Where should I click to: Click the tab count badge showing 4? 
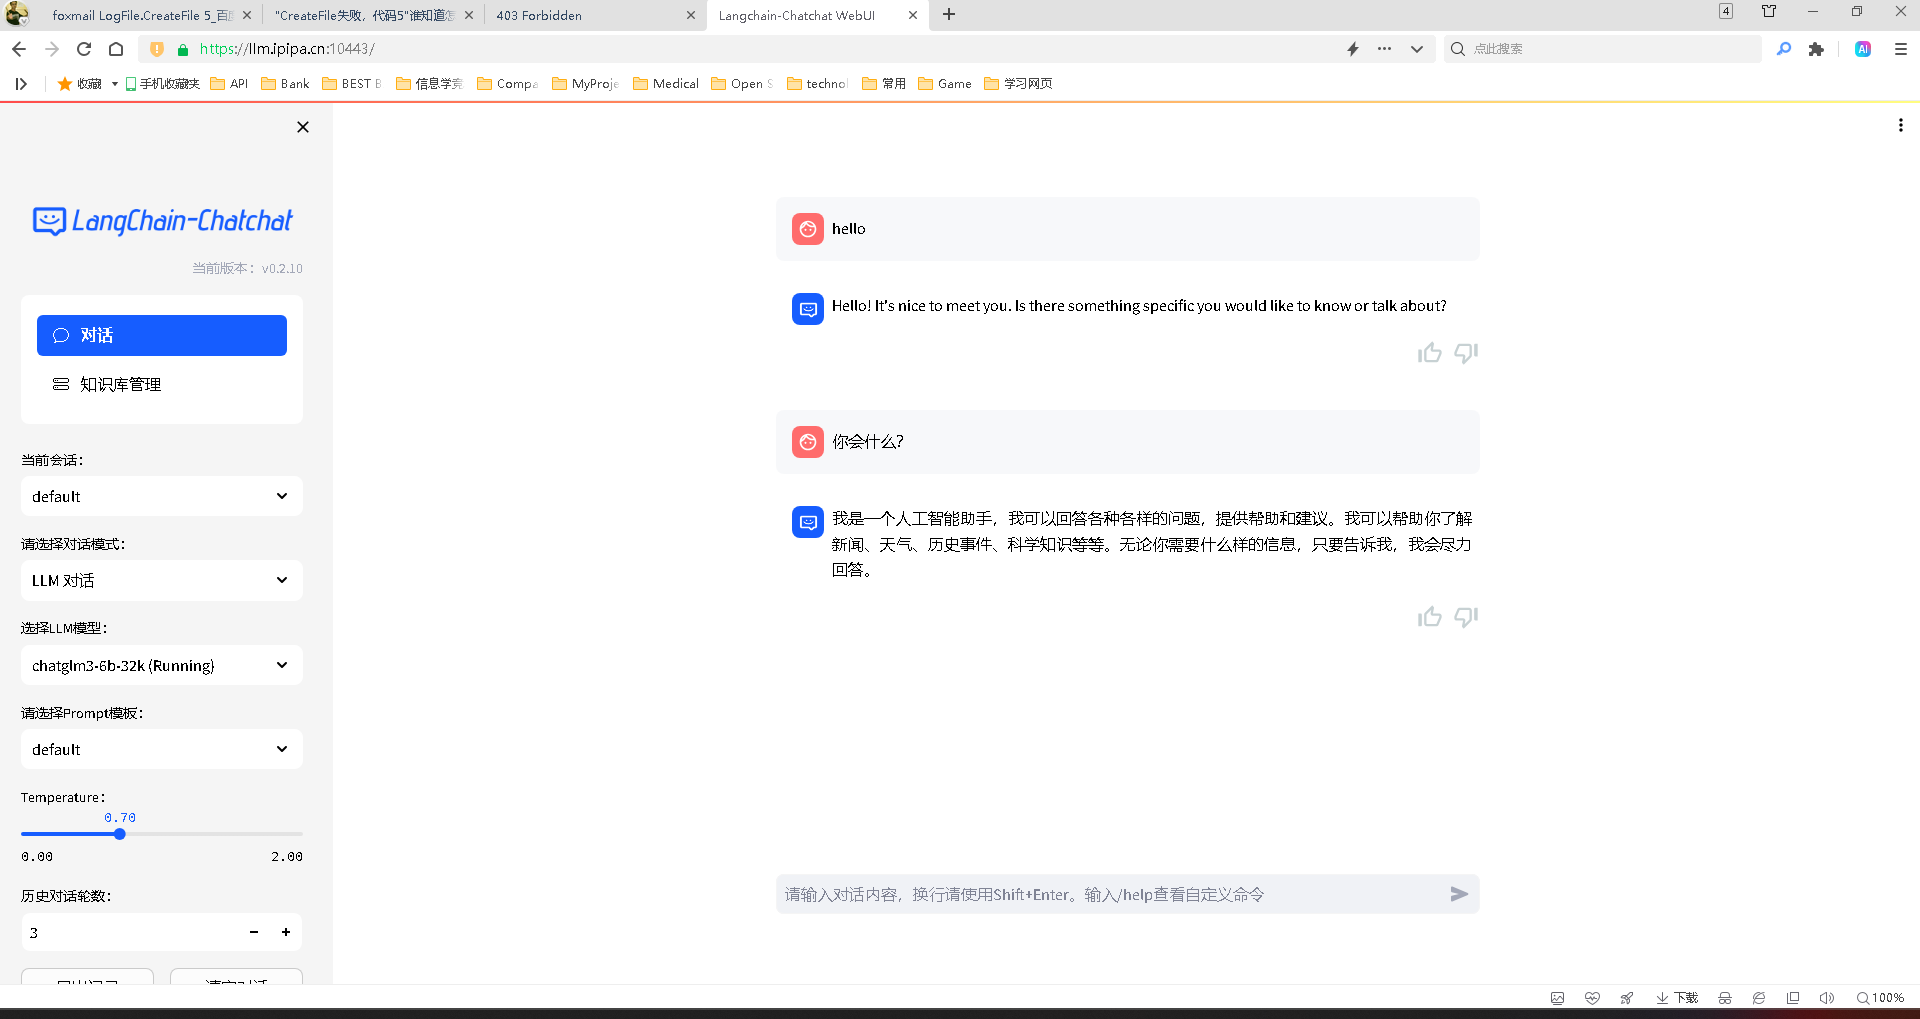1726,11
